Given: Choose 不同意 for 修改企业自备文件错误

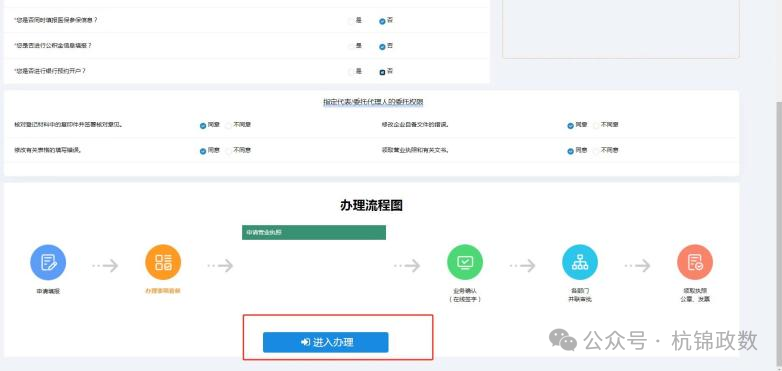Looking at the screenshot, I should [x=596, y=126].
